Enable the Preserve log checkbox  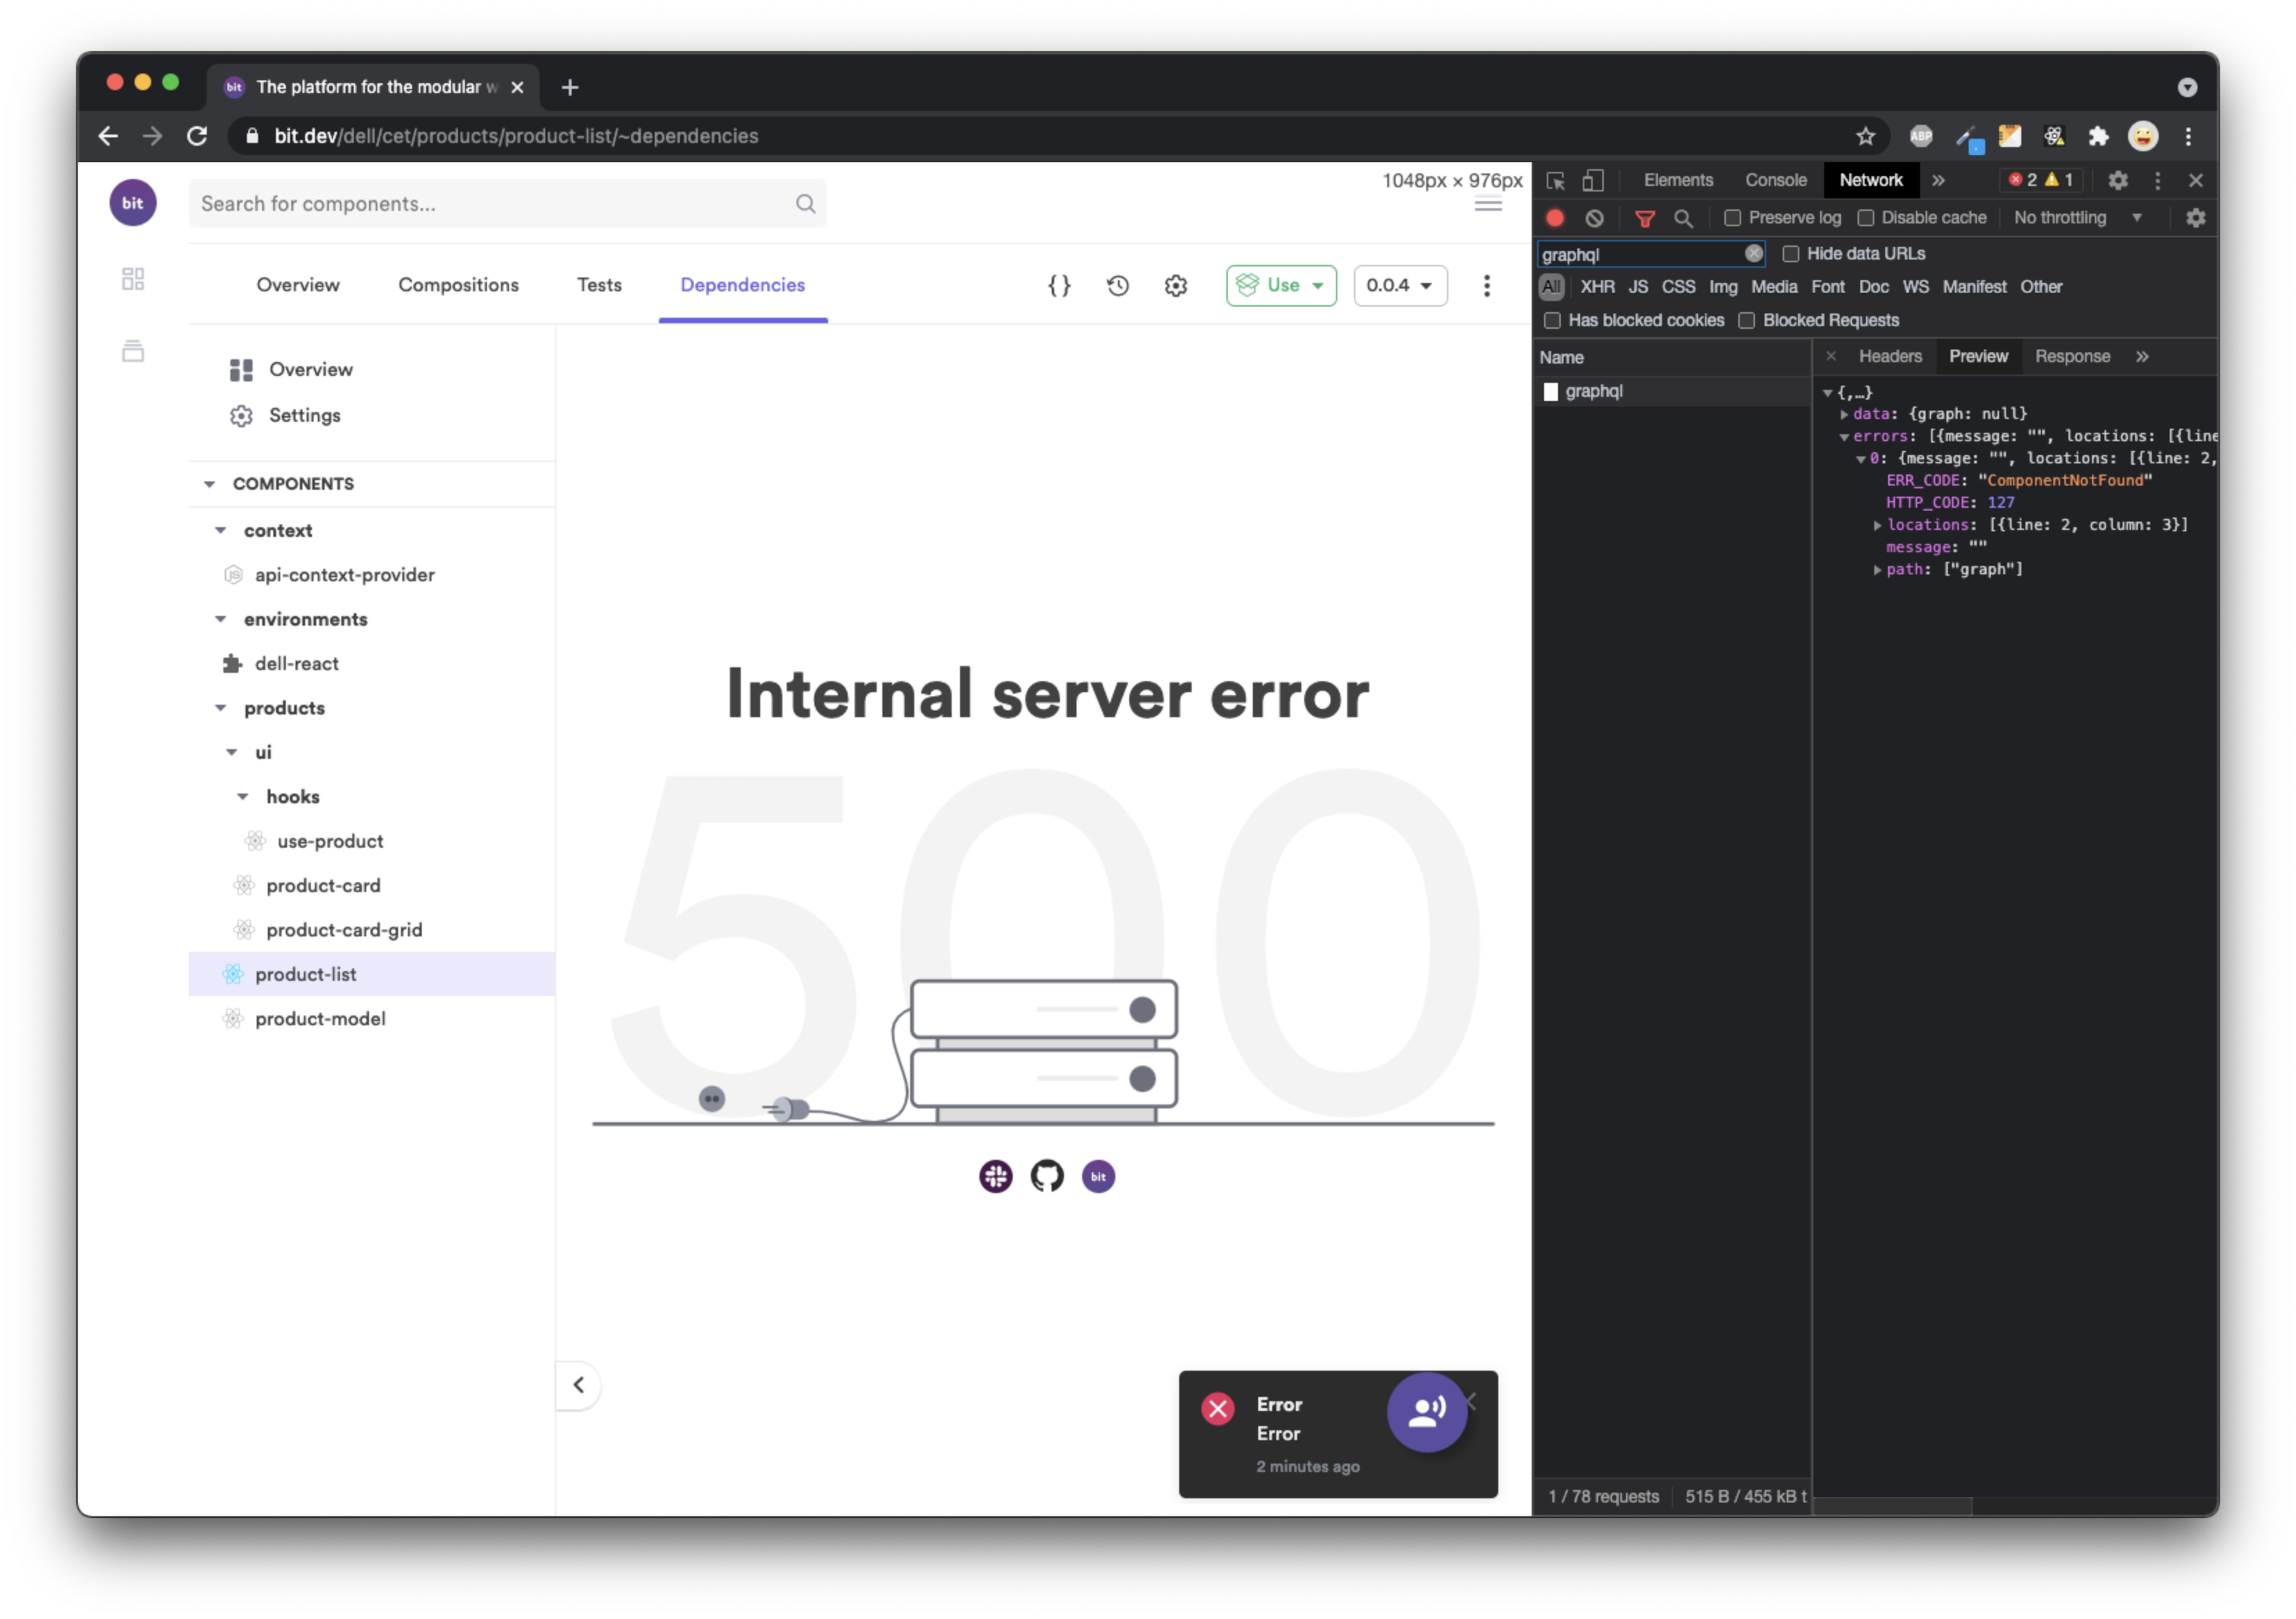[x=1733, y=218]
